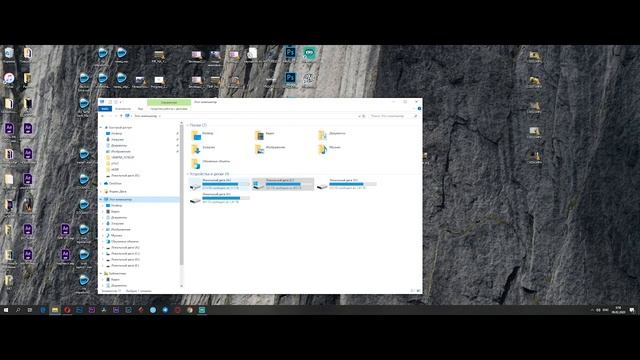This screenshot has height=360, width=640.
Task: Open the address bar history dropdown
Action: point(359,116)
